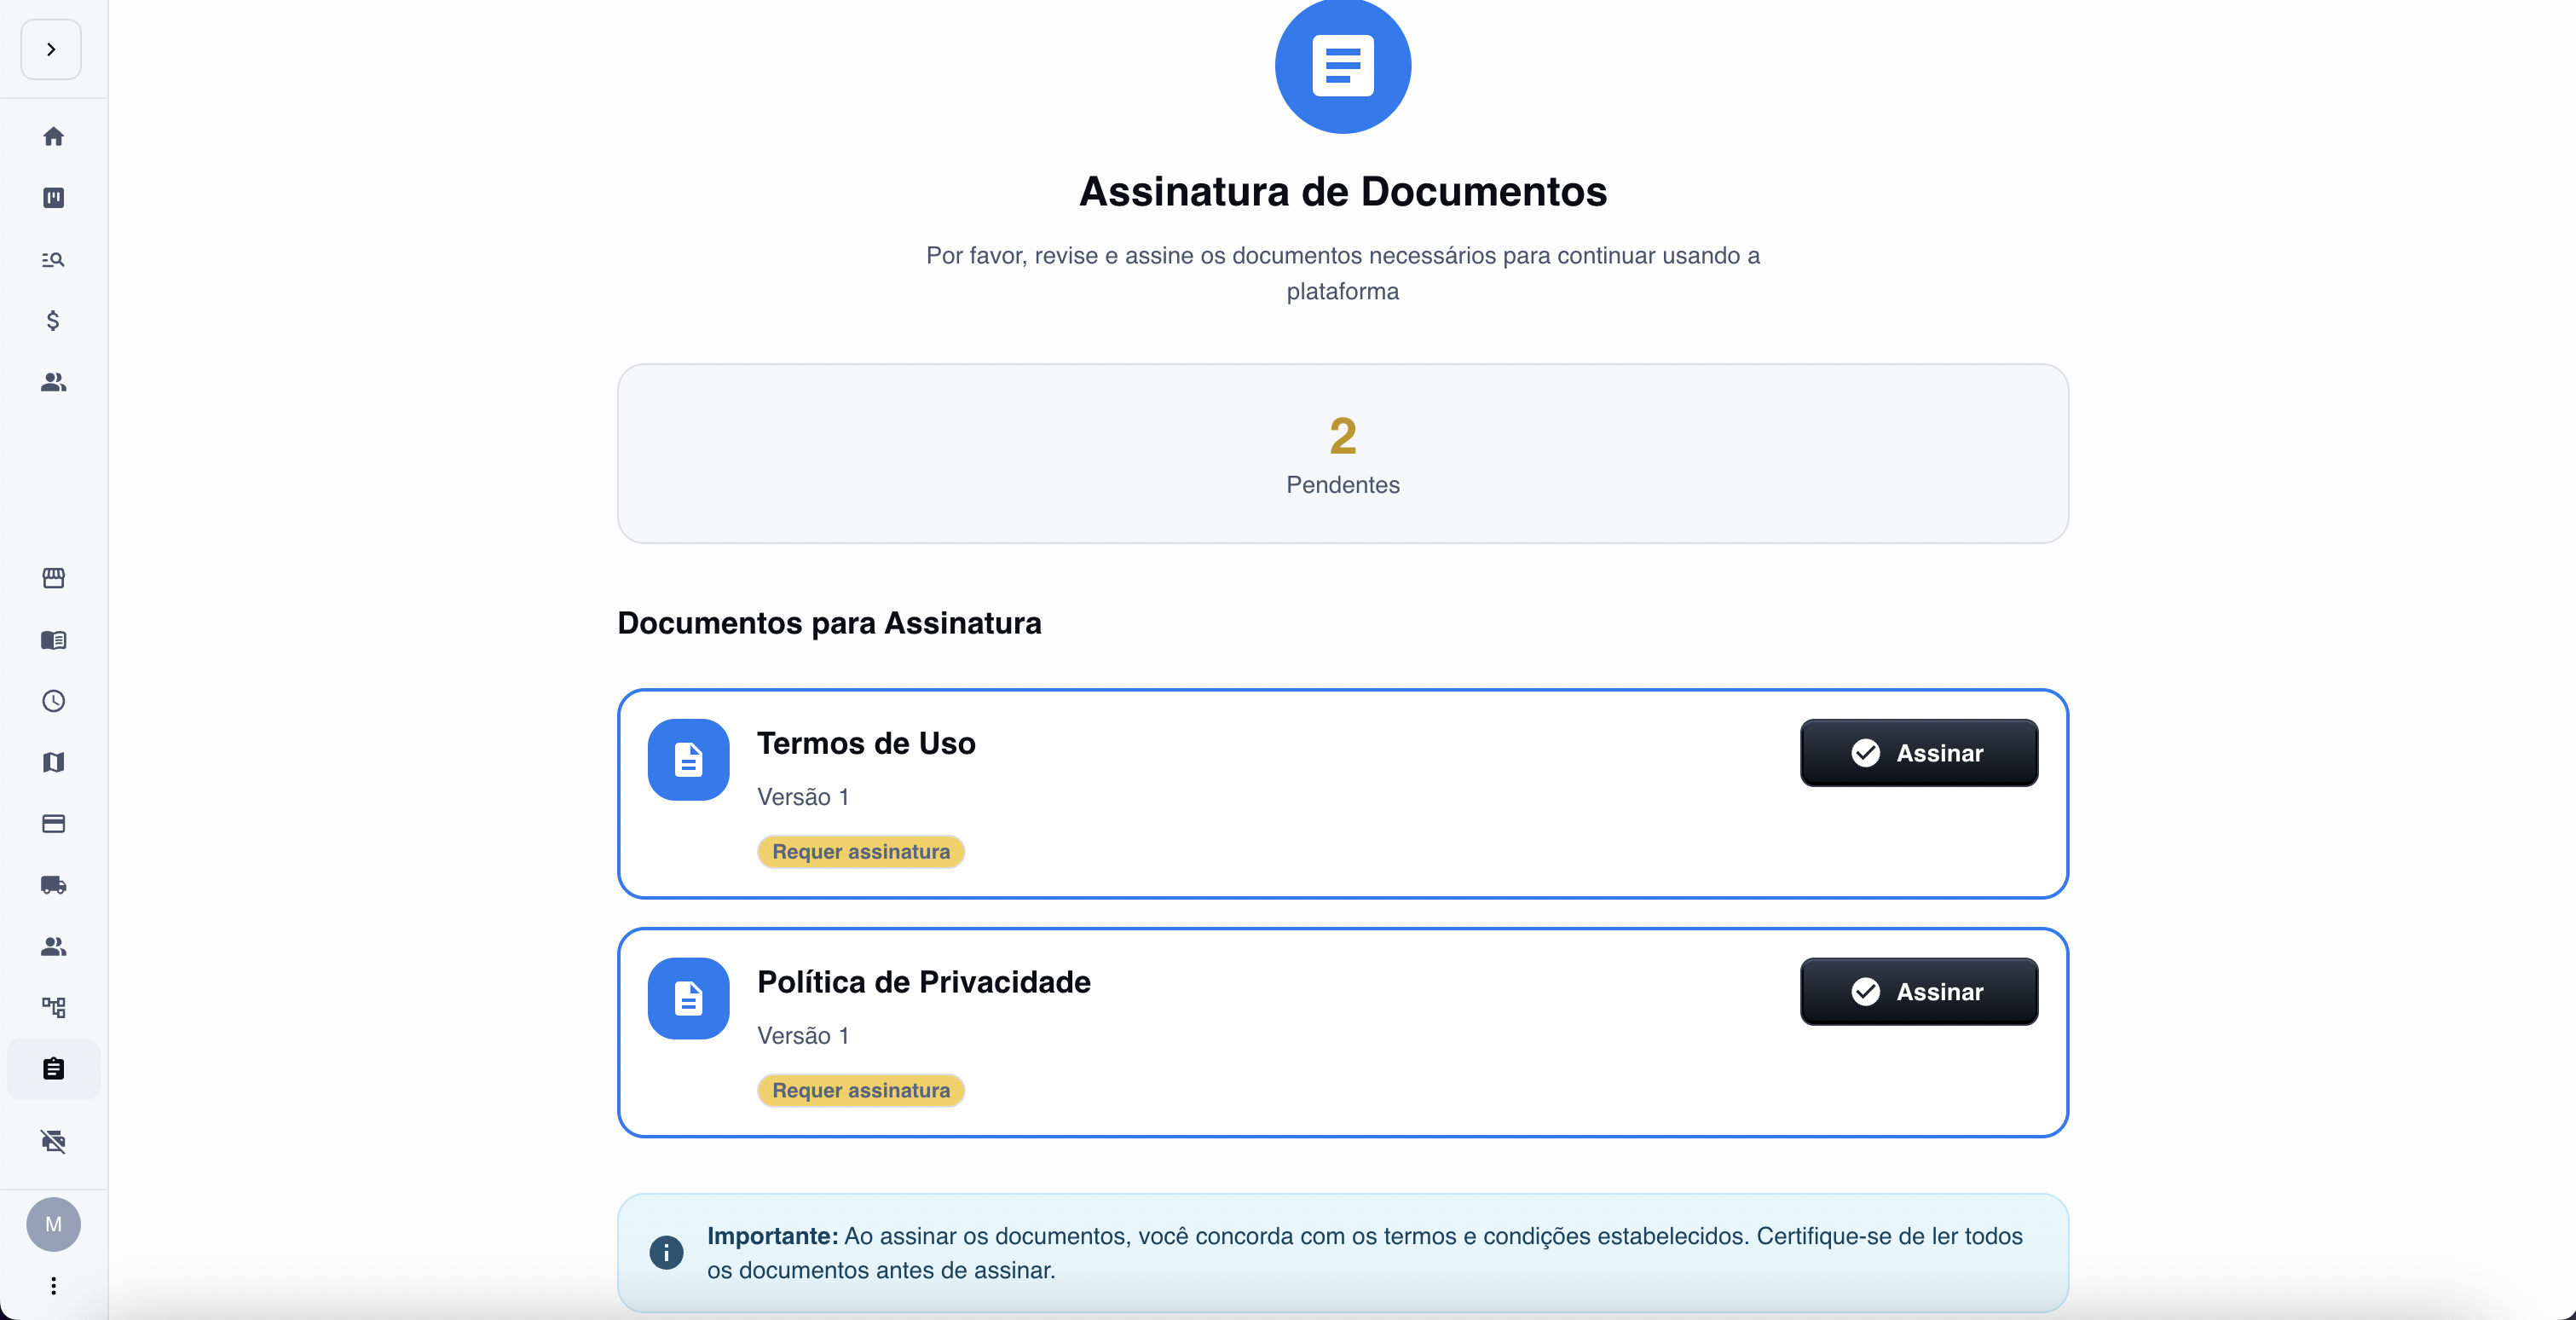Open the customers section via people icon
Viewport: 2576px width, 1320px height.
[x=53, y=382]
